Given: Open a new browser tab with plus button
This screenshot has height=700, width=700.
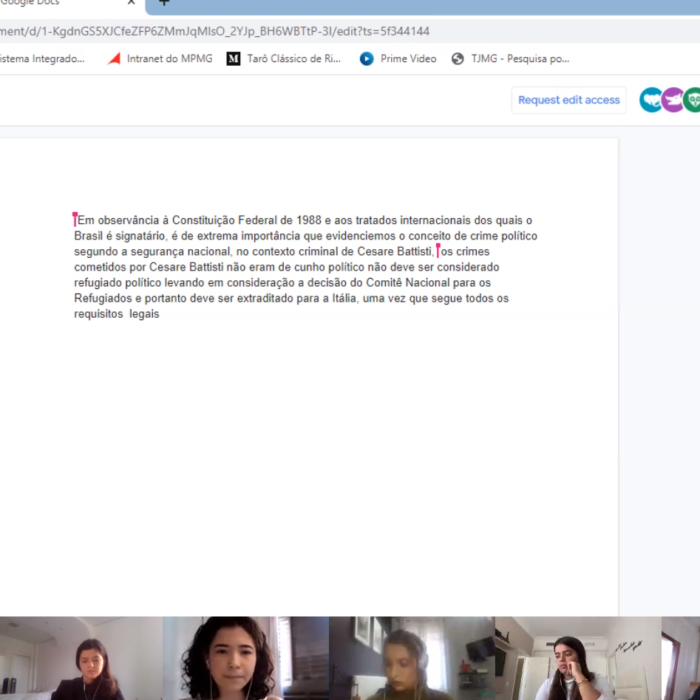Looking at the screenshot, I should (x=164, y=4).
